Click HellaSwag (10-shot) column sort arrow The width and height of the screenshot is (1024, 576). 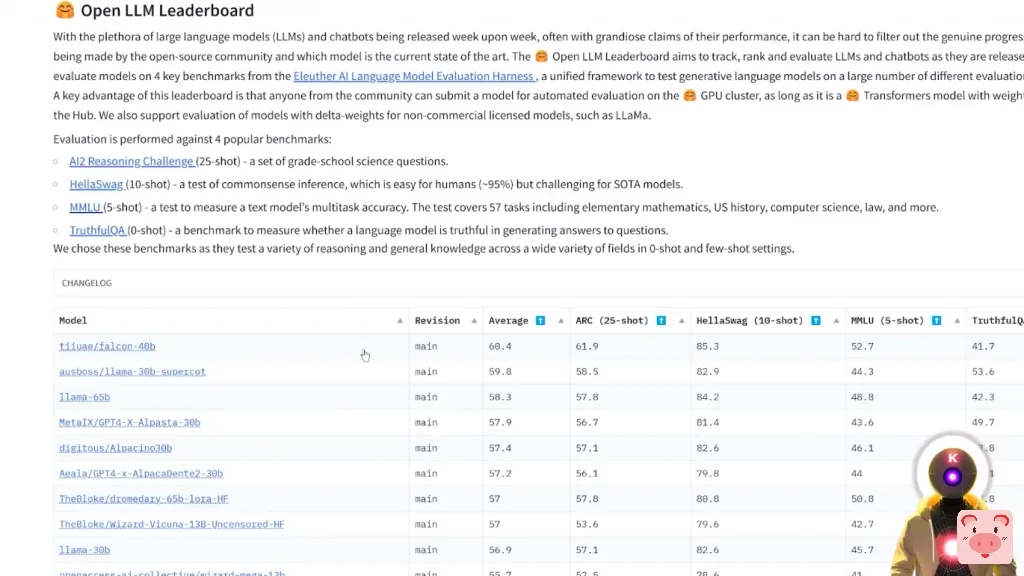tap(836, 321)
